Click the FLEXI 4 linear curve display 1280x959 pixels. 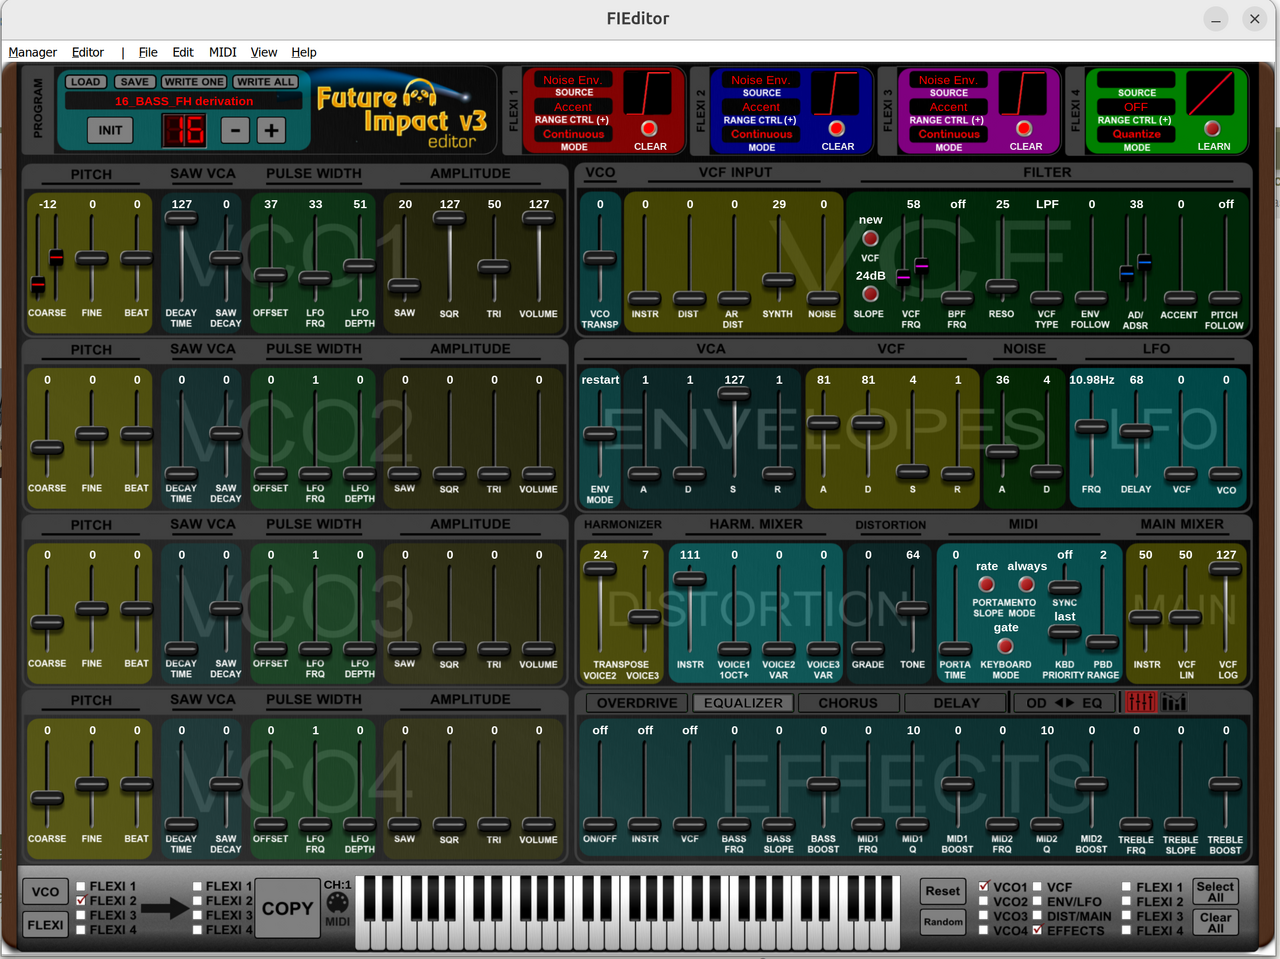(x=1211, y=93)
